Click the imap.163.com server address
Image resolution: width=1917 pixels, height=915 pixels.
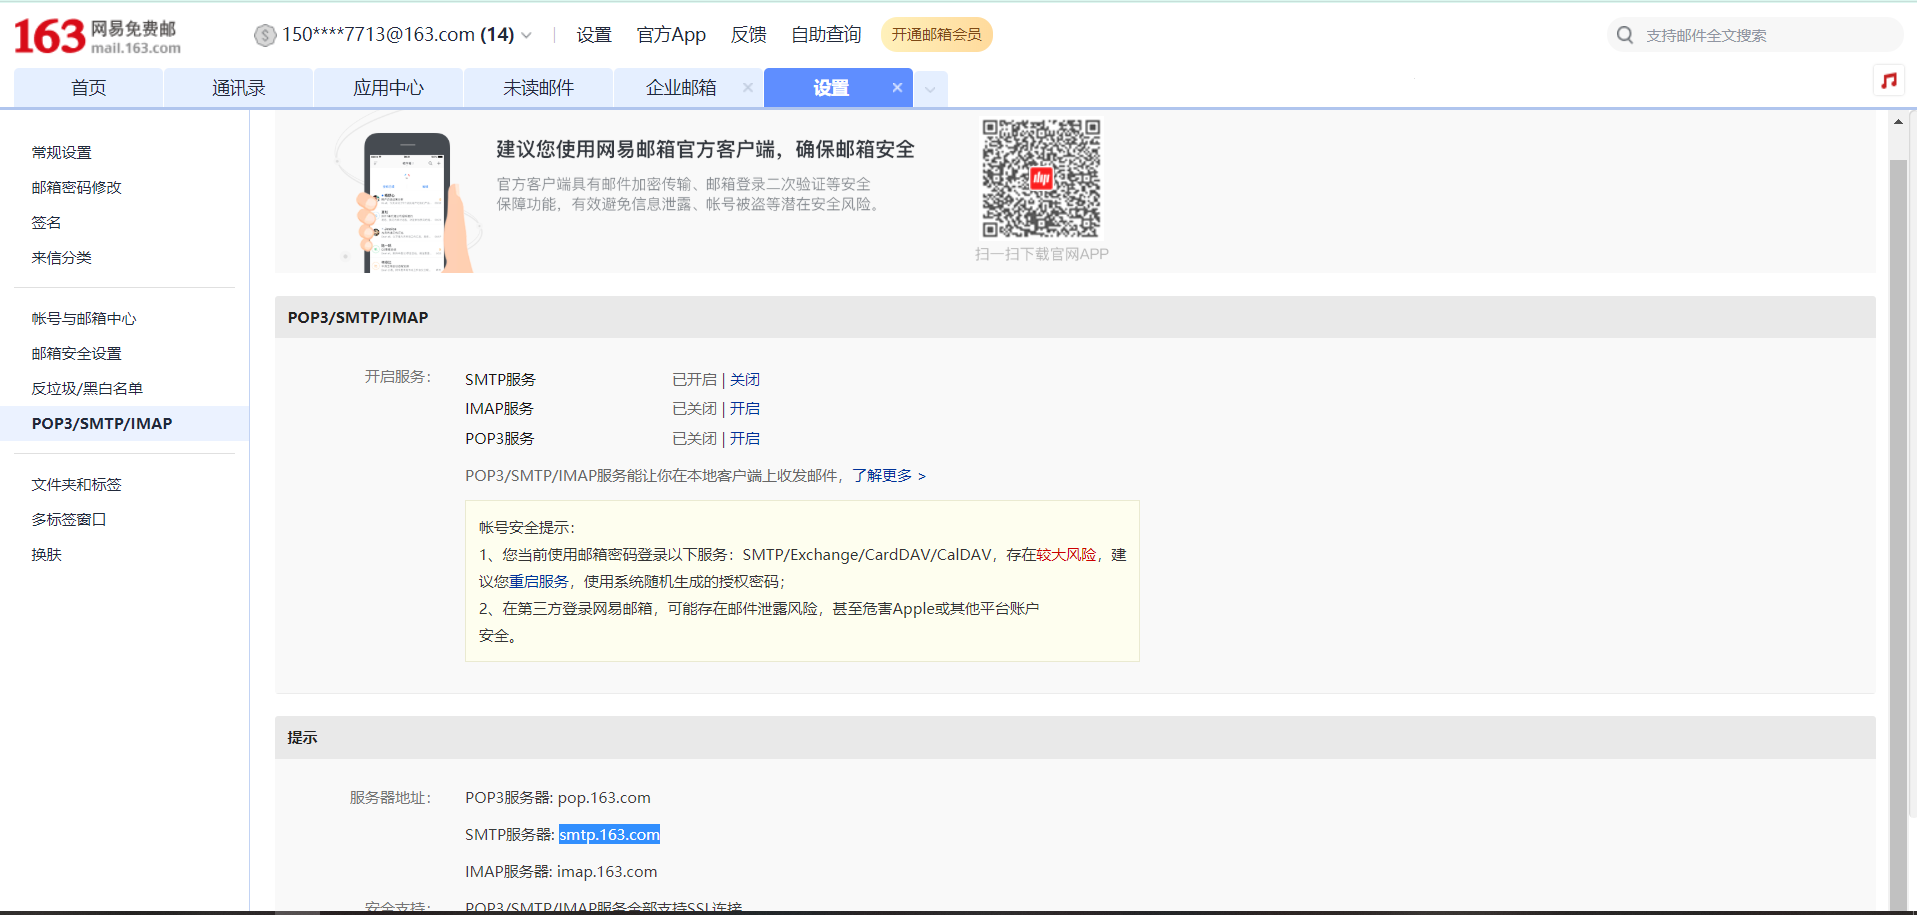pyautogui.click(x=607, y=871)
